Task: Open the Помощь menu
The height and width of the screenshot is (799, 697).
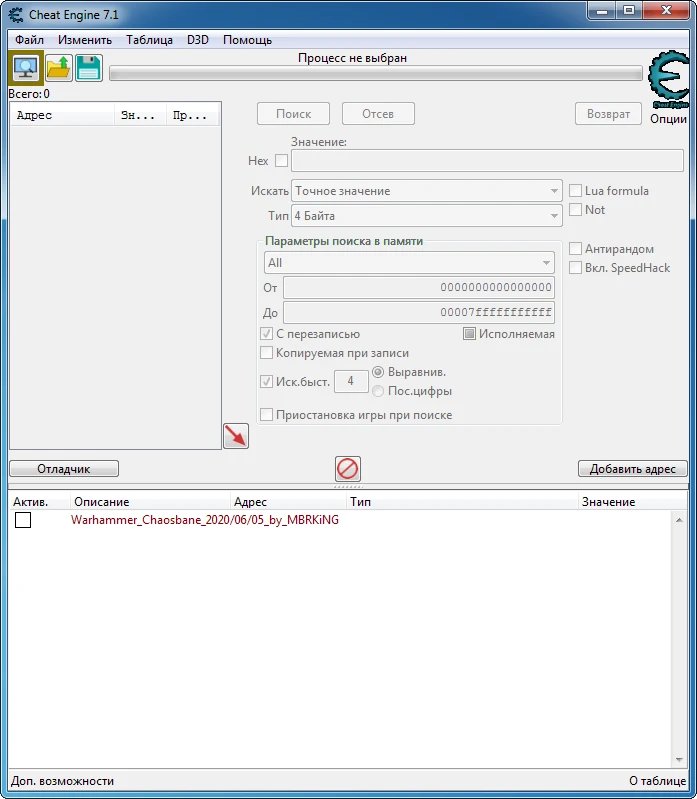Action: [x=248, y=40]
